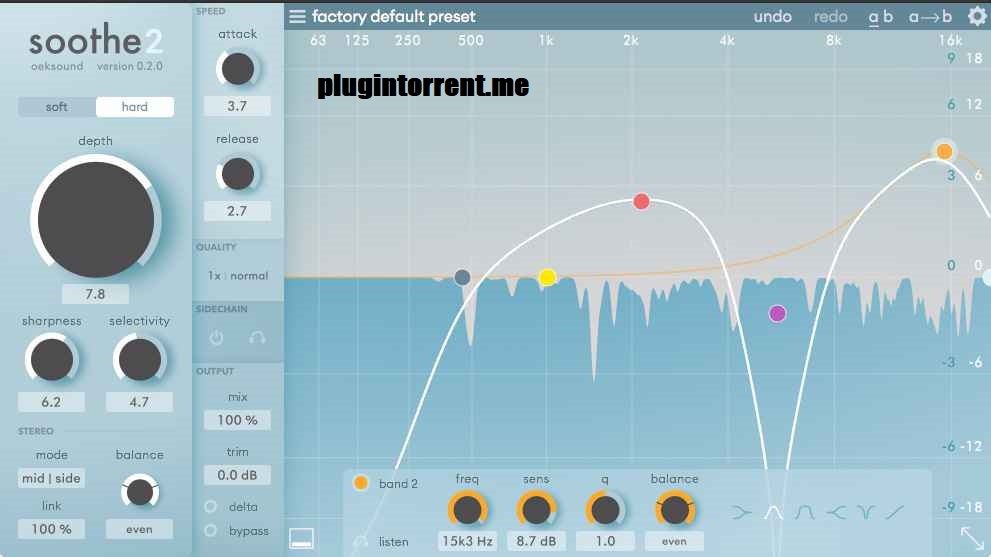The image size is (991, 557).
Task: Click the 500 frequency label
Action: pos(471,40)
